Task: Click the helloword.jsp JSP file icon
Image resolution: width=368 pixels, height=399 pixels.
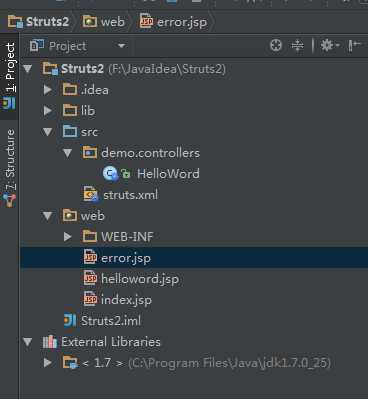Action: pos(90,278)
